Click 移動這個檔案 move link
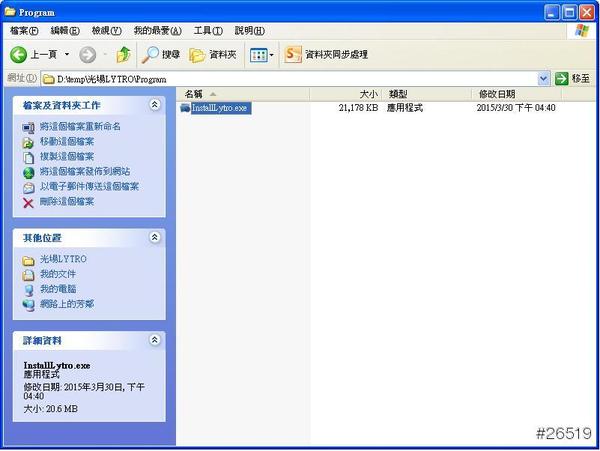Viewport: 600px width, 451px height. click(67, 142)
